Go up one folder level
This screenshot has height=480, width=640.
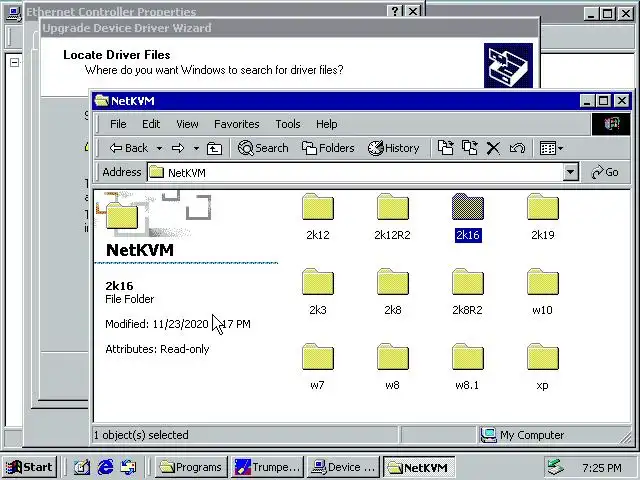[214, 148]
